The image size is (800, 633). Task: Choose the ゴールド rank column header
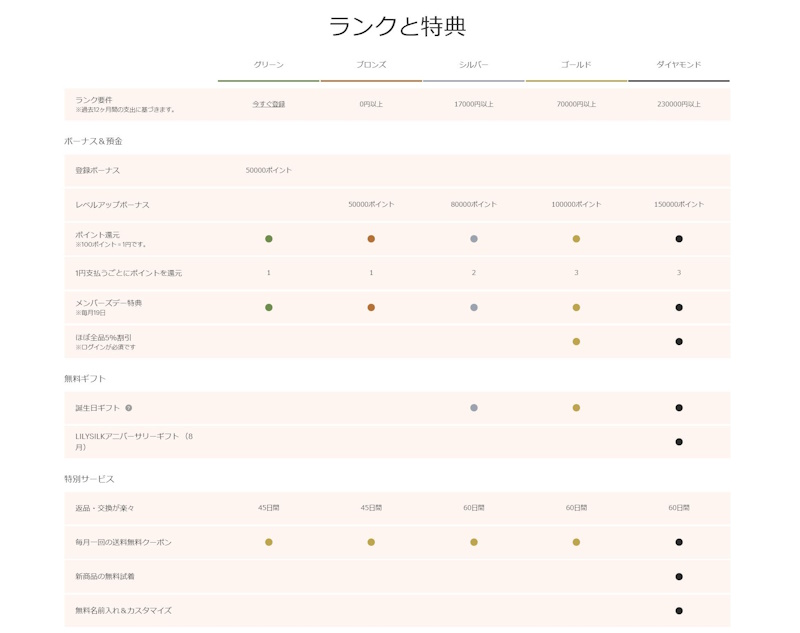click(576, 65)
